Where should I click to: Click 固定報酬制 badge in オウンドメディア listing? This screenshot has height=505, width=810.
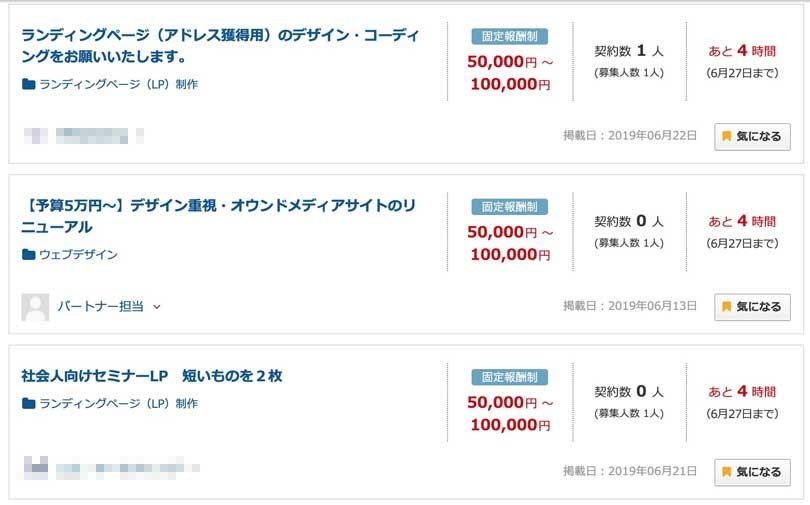click(510, 207)
